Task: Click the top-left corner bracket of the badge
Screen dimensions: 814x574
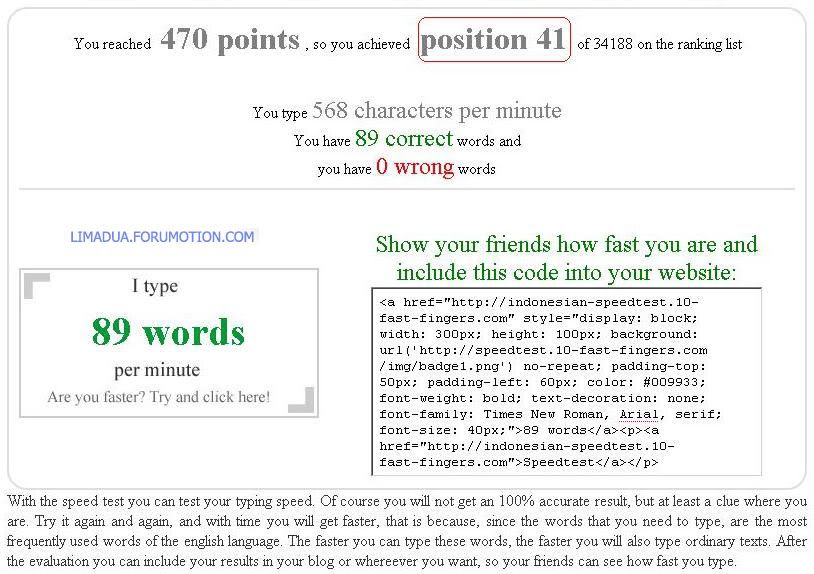Action: pyautogui.click(x=36, y=286)
